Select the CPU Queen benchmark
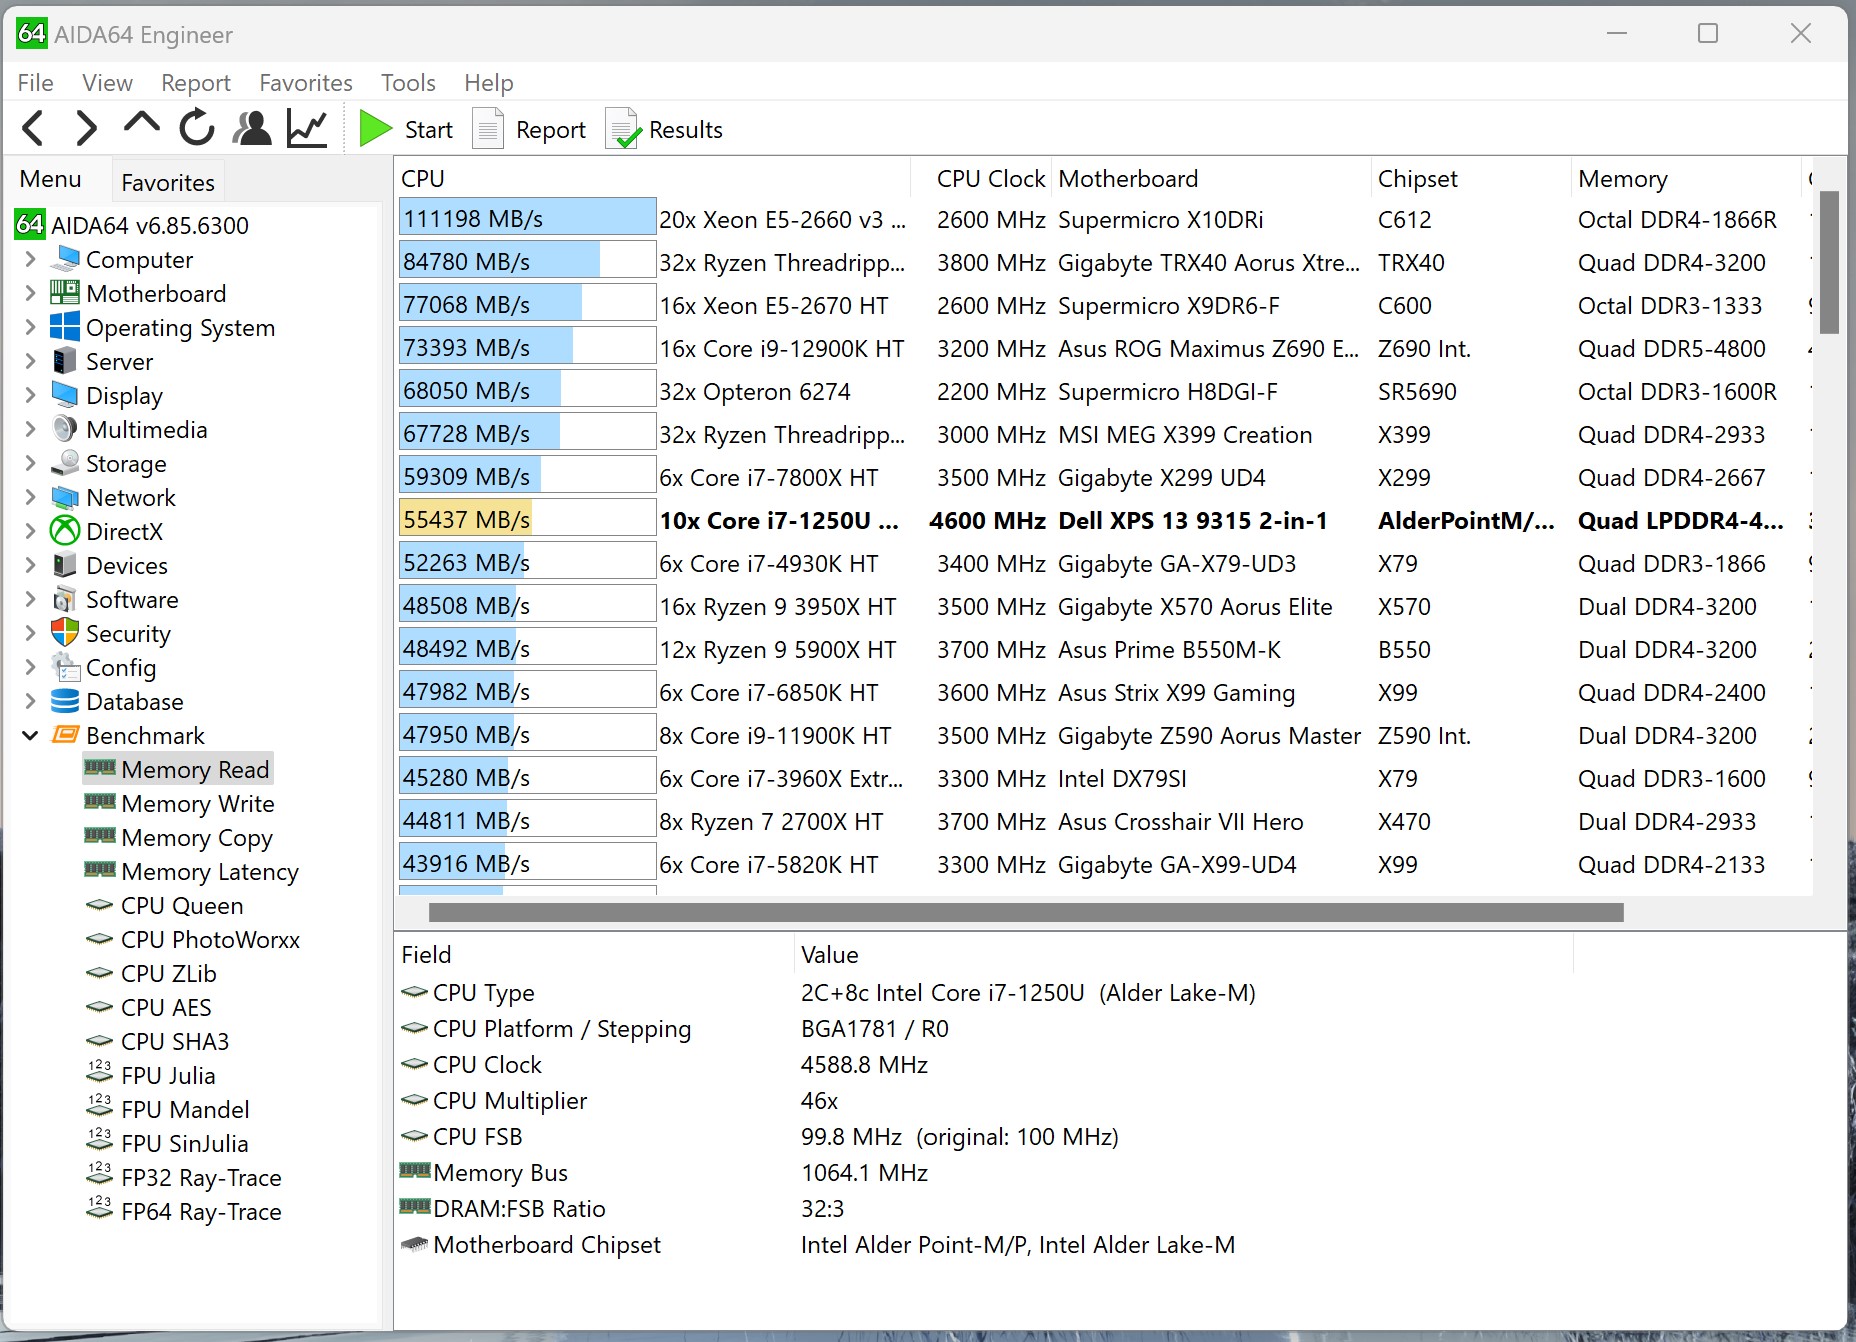The image size is (1856, 1342). (x=181, y=905)
